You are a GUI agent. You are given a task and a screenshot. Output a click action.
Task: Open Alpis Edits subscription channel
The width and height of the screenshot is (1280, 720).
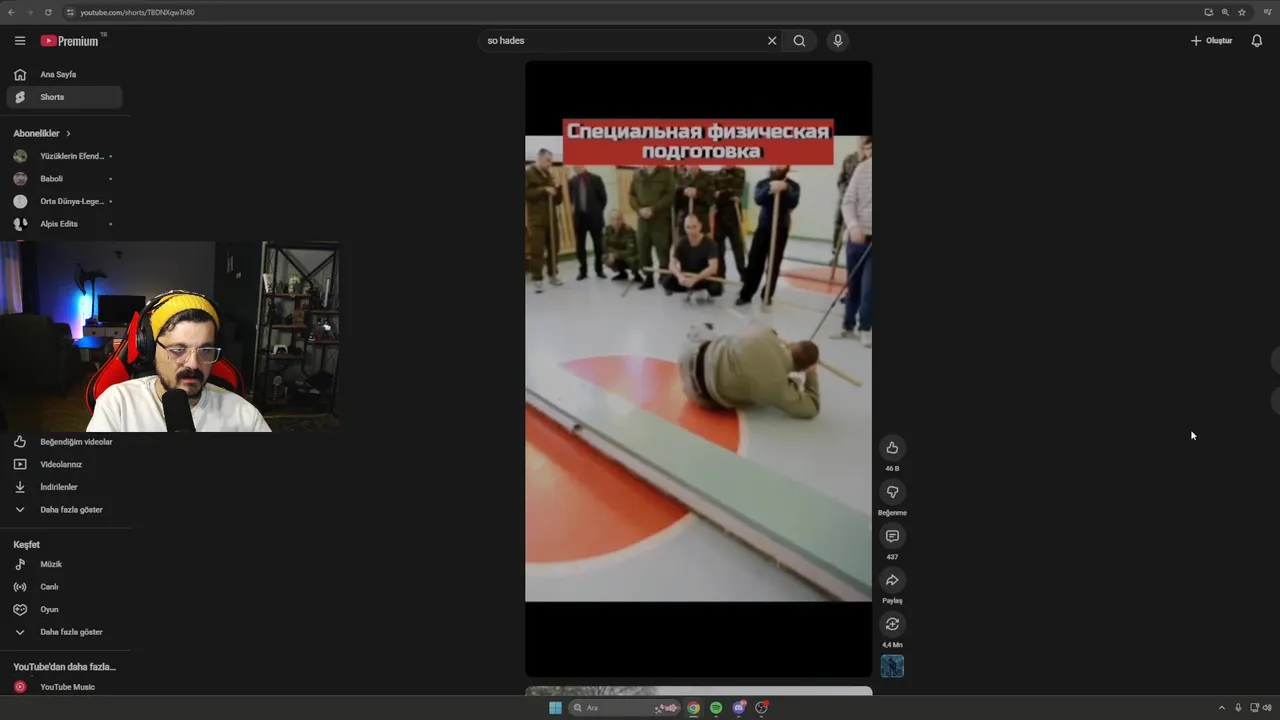click(x=64, y=224)
